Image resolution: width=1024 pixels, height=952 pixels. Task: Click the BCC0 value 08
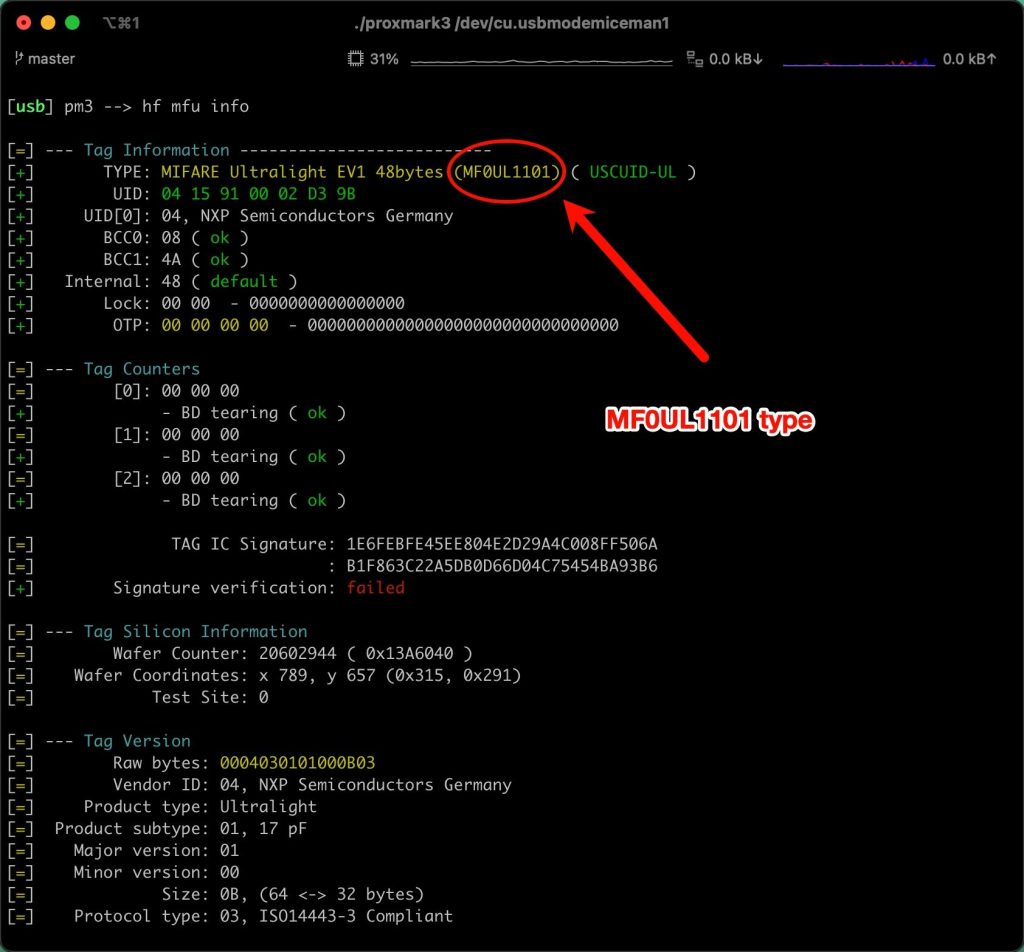pos(171,238)
